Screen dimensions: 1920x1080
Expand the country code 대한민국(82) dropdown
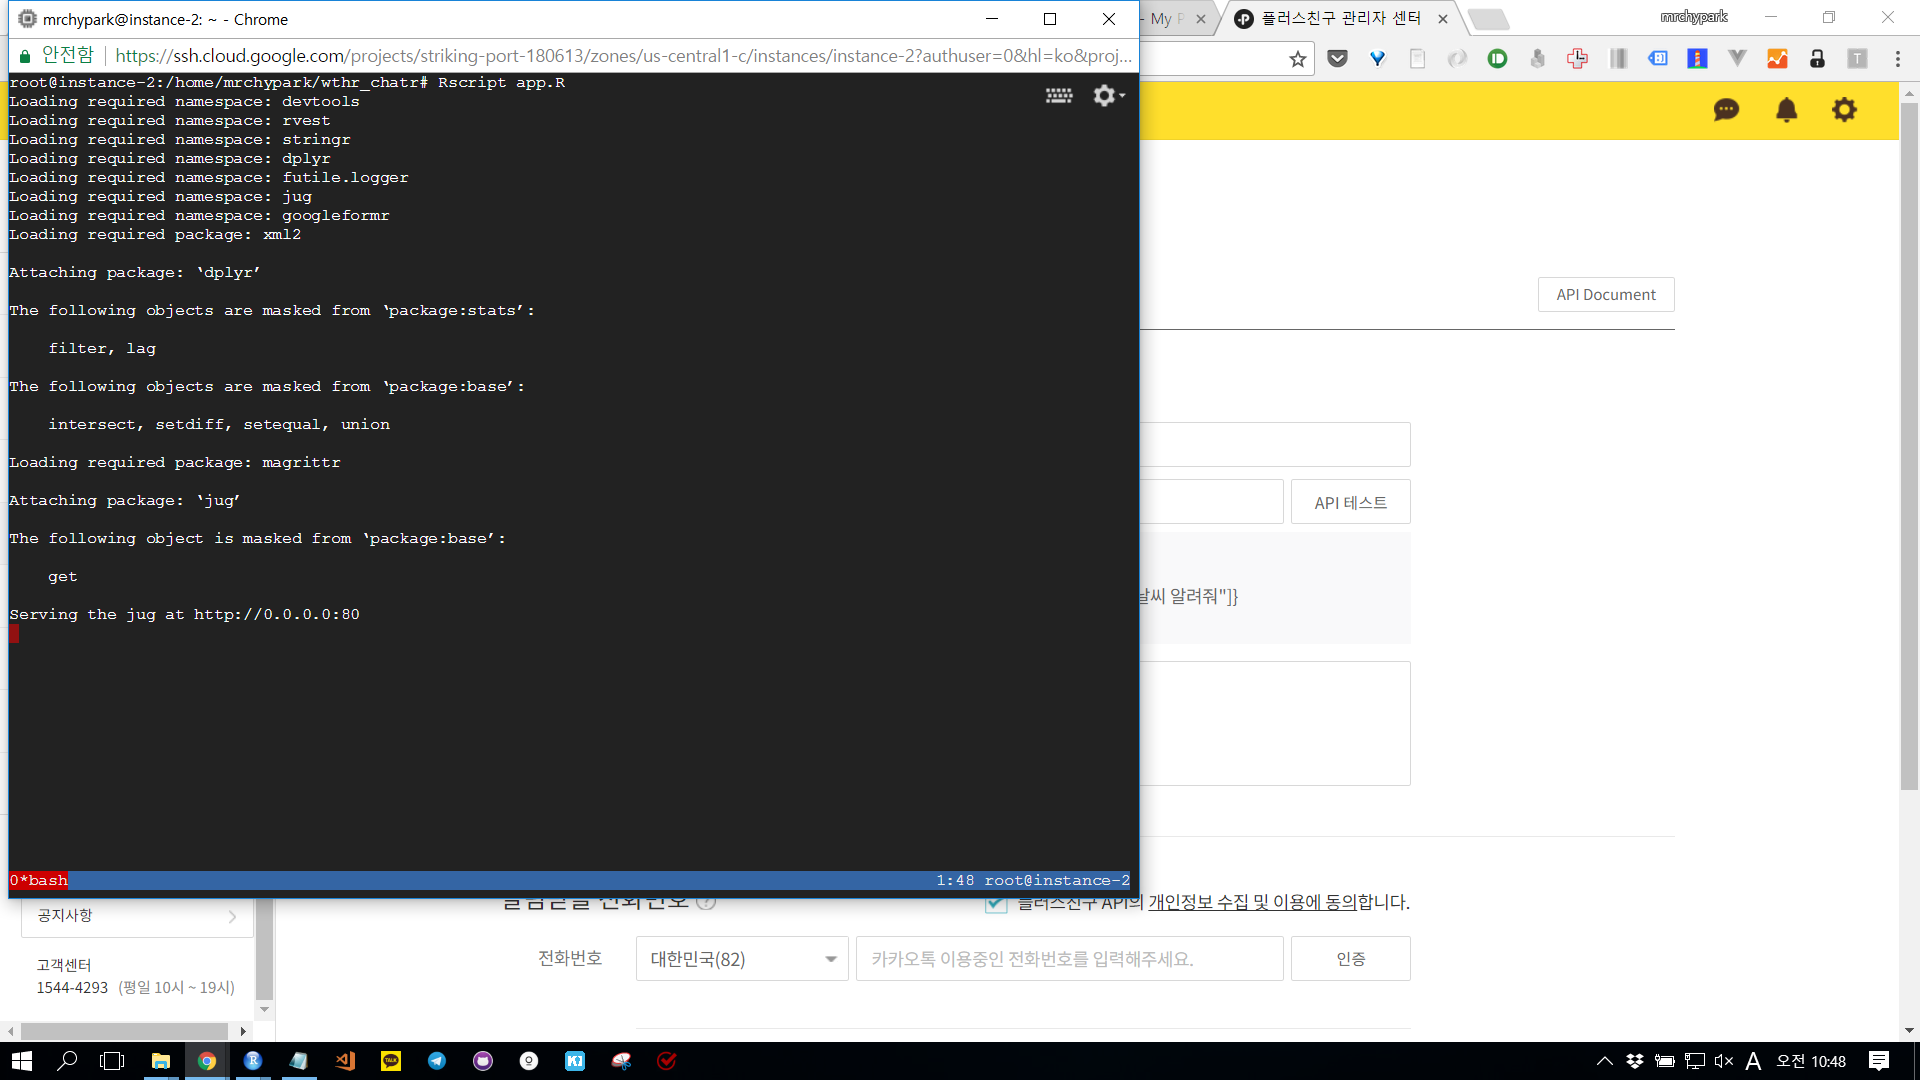(x=742, y=959)
